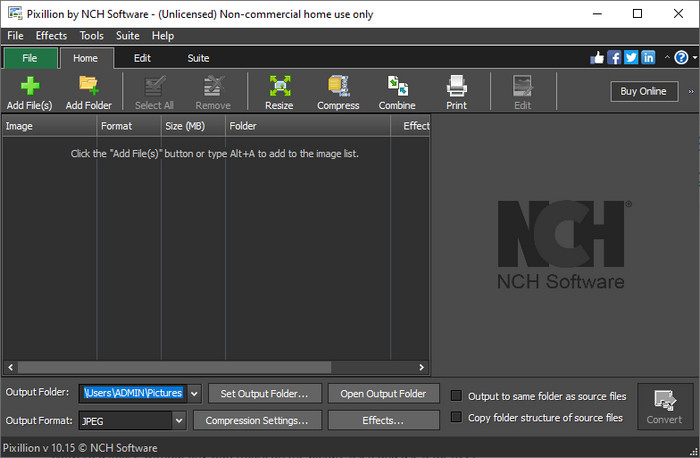Click the 'Output Format:' label

(x=39, y=421)
